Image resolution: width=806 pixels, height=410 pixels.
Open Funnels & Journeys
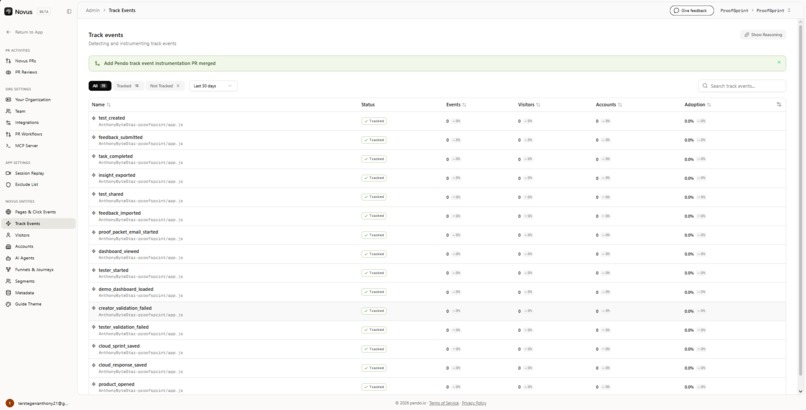[39, 269]
